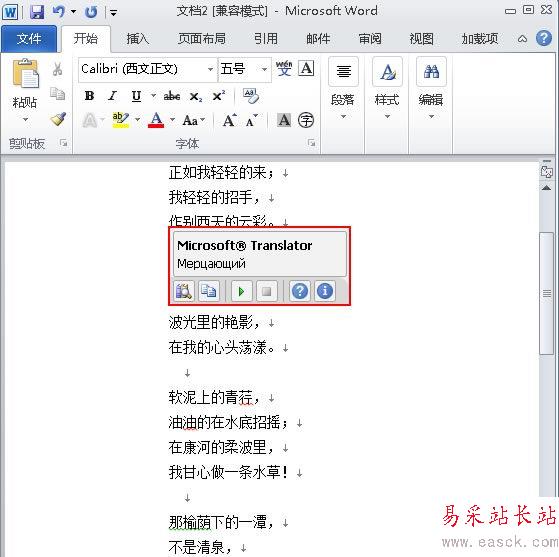
Task: Click the Character Border A icon
Action: (306, 68)
